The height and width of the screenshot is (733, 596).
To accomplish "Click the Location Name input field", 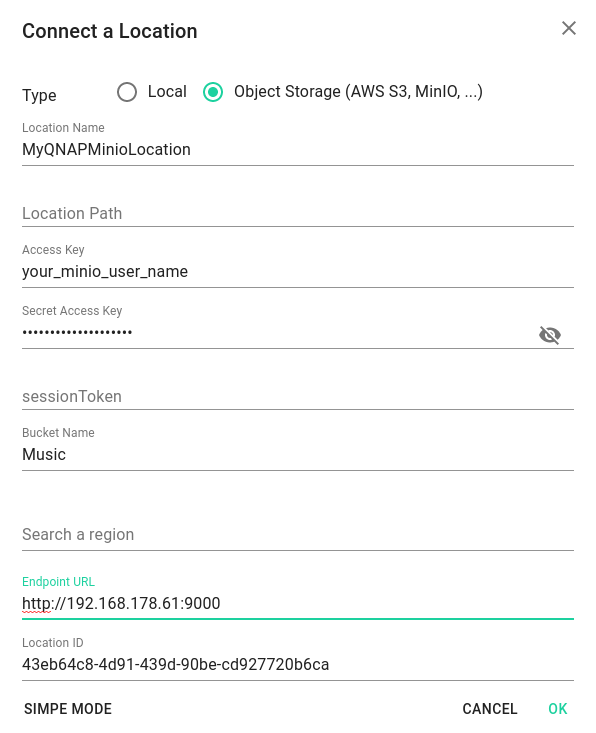I will [298, 150].
